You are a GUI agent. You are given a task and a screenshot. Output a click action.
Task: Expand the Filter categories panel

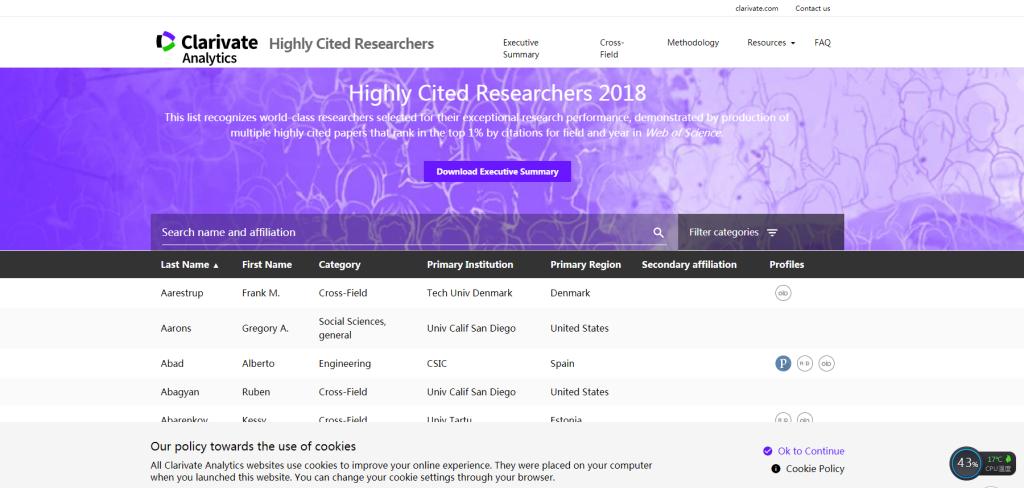[733, 232]
